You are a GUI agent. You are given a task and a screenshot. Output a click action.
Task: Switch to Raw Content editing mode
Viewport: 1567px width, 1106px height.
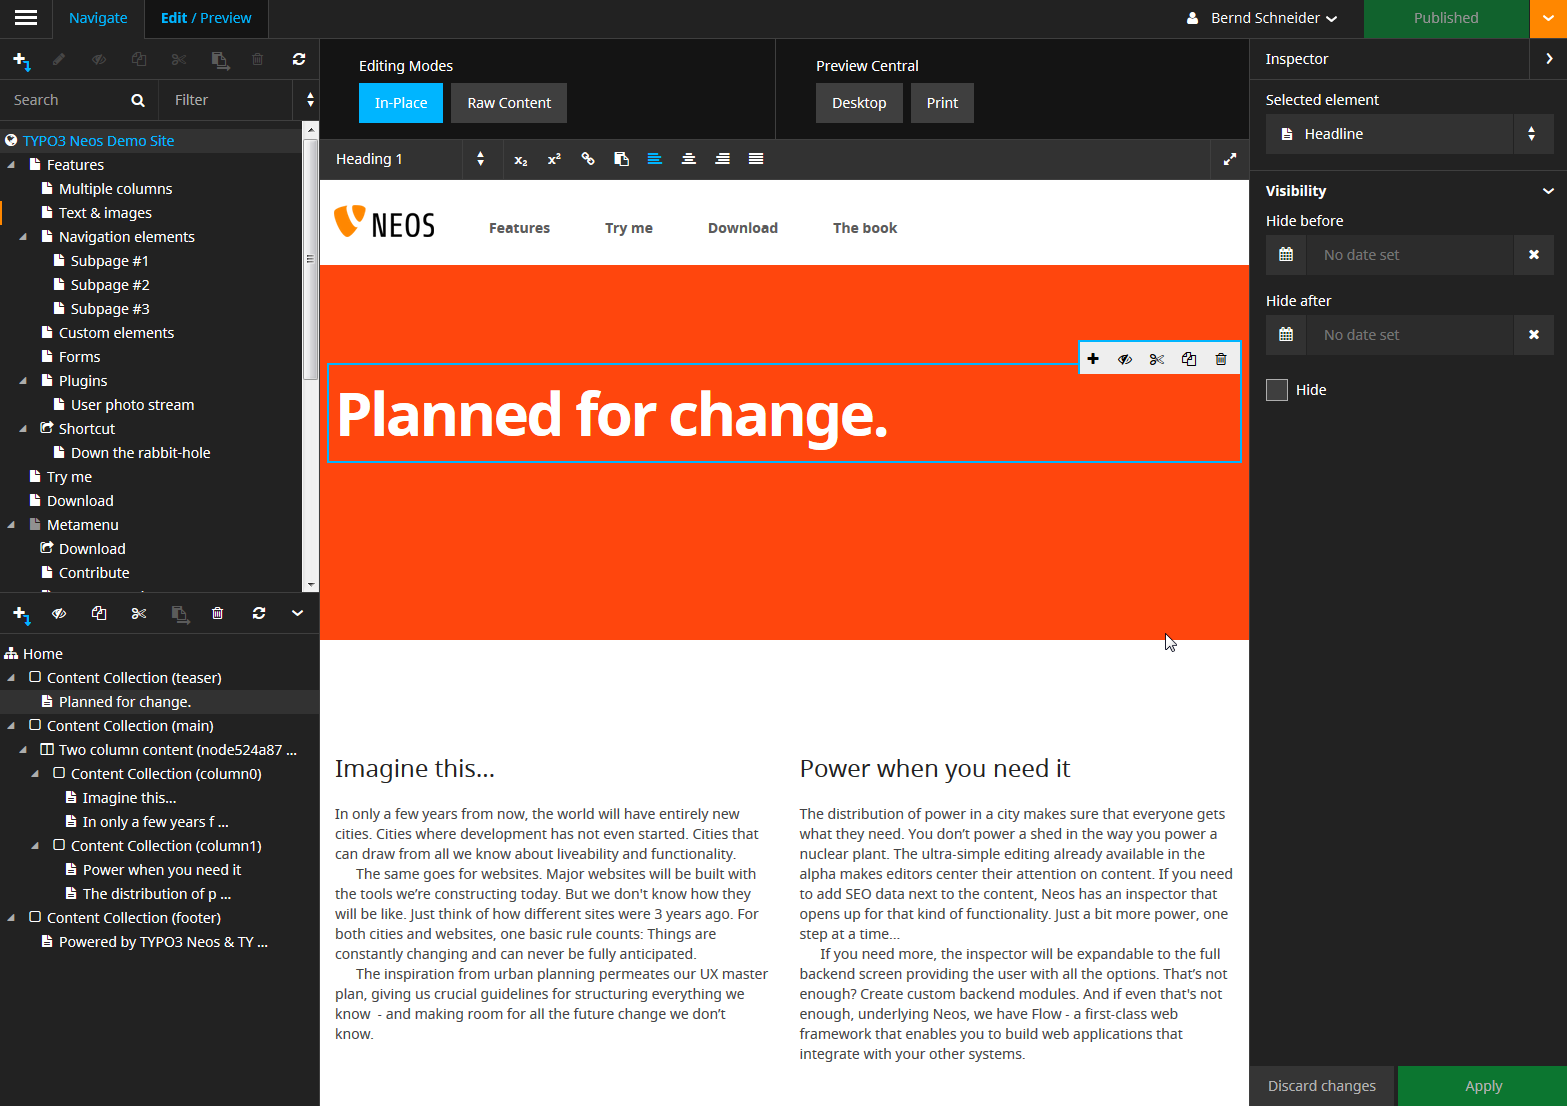(509, 103)
